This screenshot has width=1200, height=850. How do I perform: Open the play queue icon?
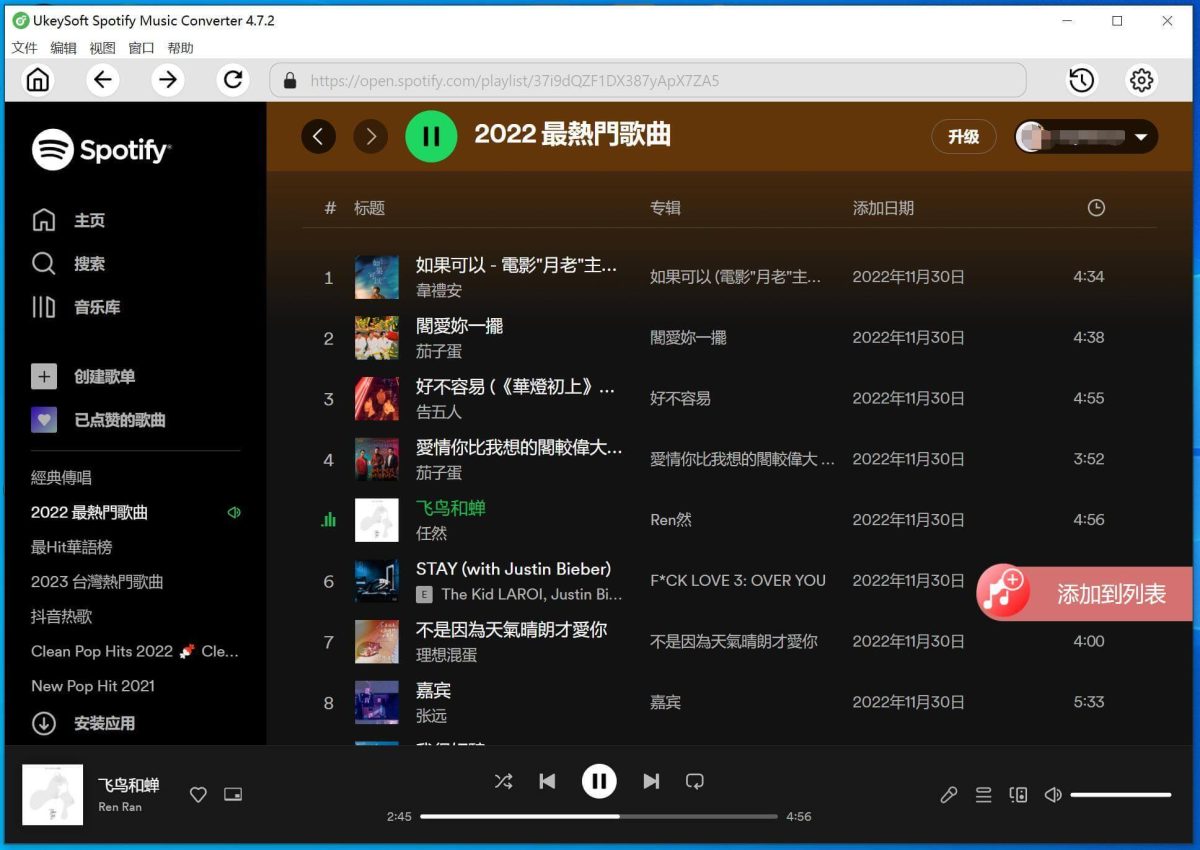[x=984, y=795]
